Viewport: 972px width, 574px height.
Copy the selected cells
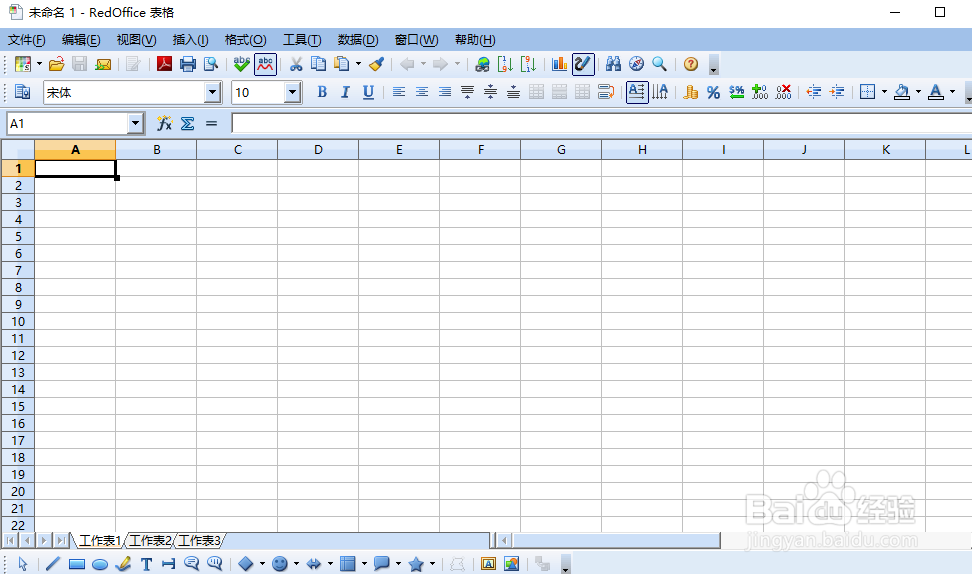tap(319, 64)
